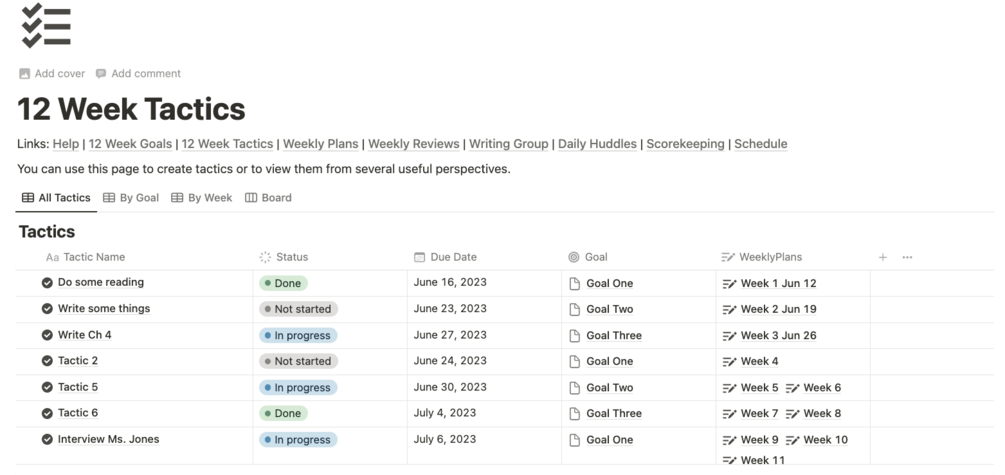This screenshot has width=1005, height=475.
Task: Open the Due Date column header menu
Action: [452, 257]
